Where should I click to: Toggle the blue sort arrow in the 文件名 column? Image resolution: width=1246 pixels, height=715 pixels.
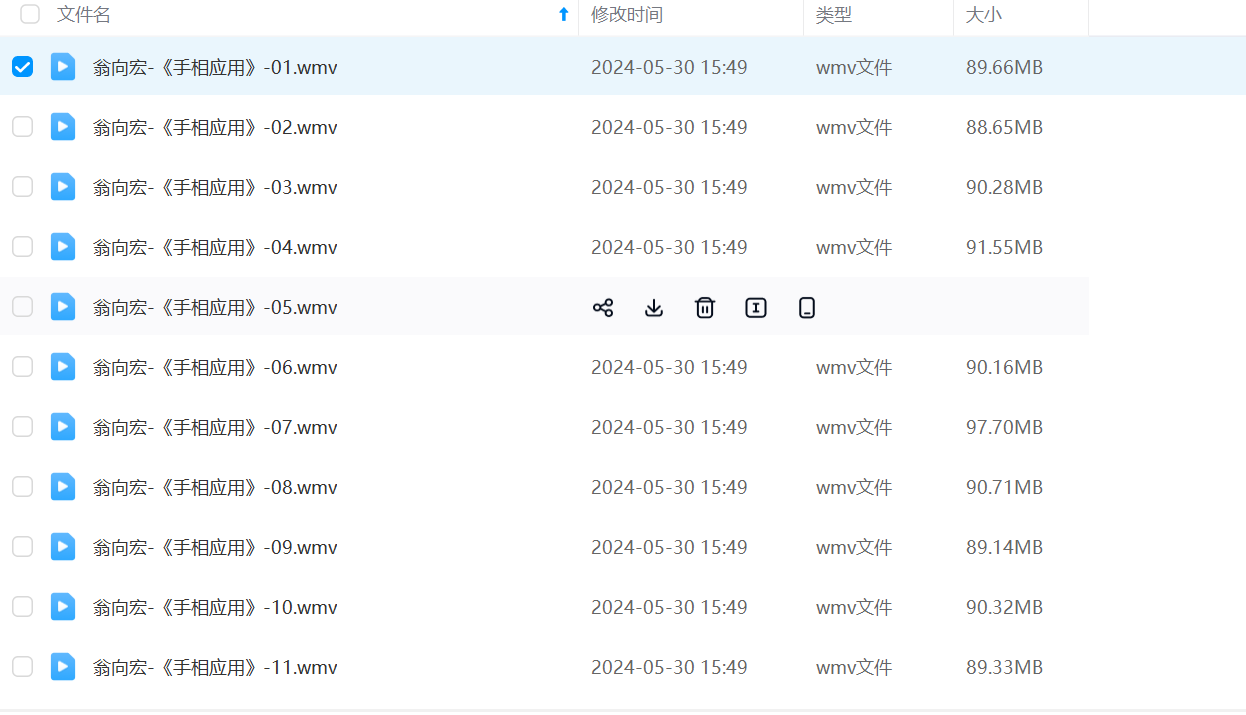click(x=563, y=14)
